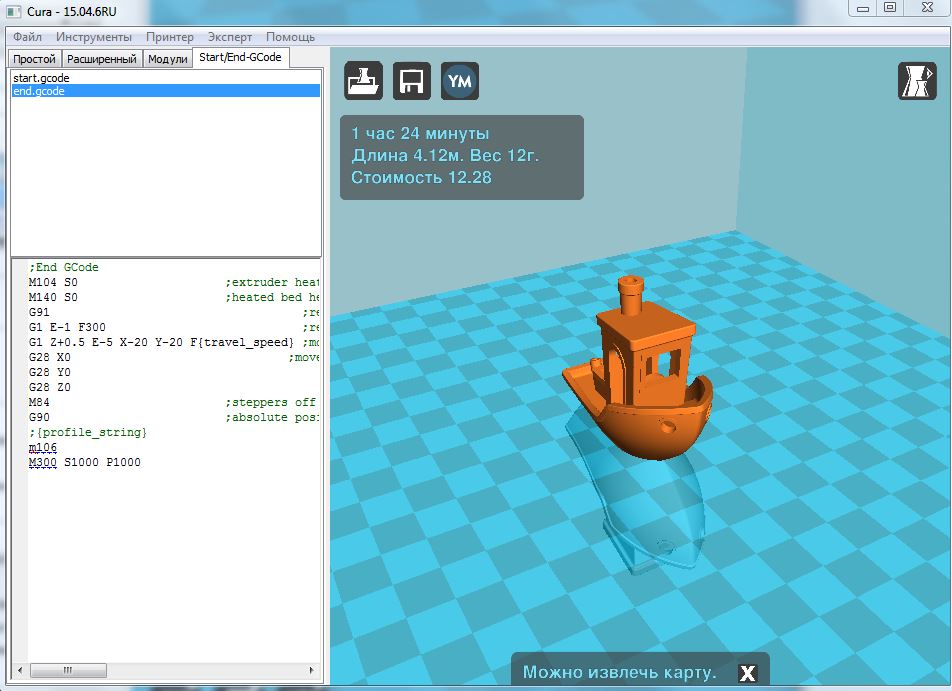The image size is (952, 691).
Task: Open the Принтер menu
Action: click(x=169, y=36)
